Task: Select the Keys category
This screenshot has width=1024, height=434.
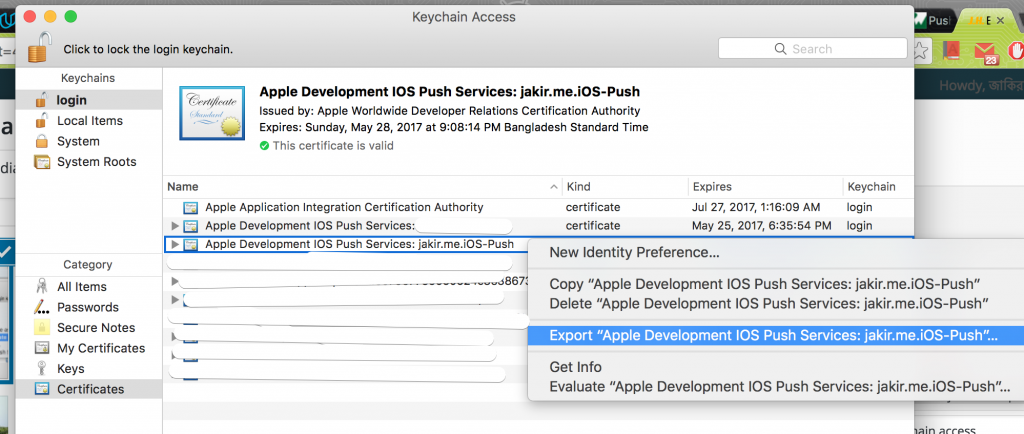Action: [71, 369]
